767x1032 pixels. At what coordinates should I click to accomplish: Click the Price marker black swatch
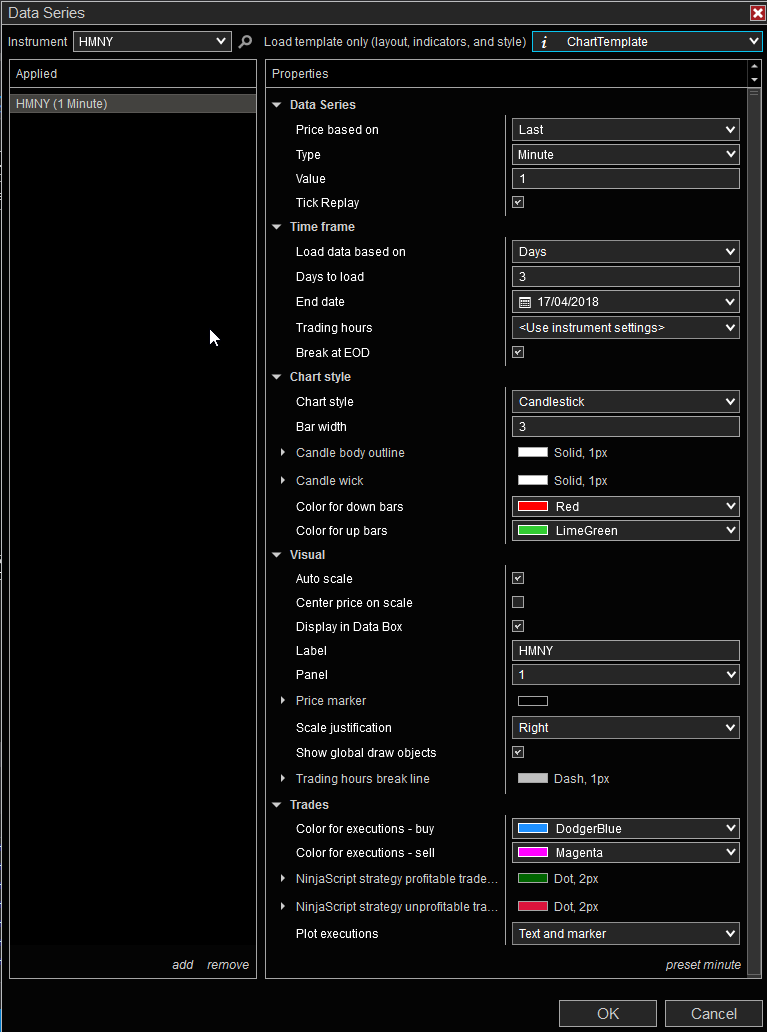click(533, 701)
